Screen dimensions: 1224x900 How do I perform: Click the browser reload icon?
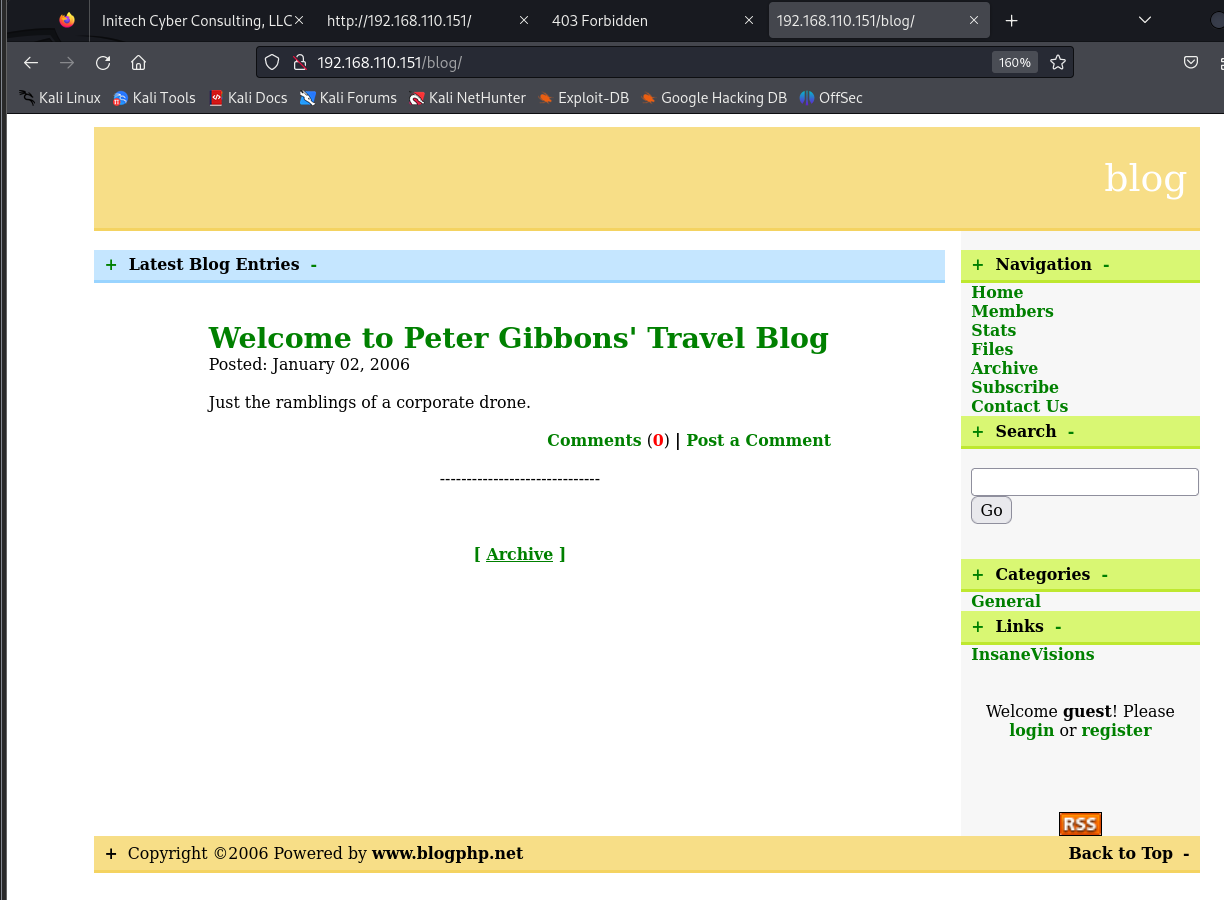click(103, 62)
